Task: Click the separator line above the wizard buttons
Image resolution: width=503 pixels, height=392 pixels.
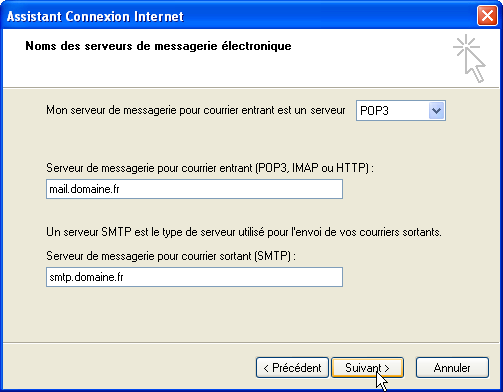Action: coord(251,342)
